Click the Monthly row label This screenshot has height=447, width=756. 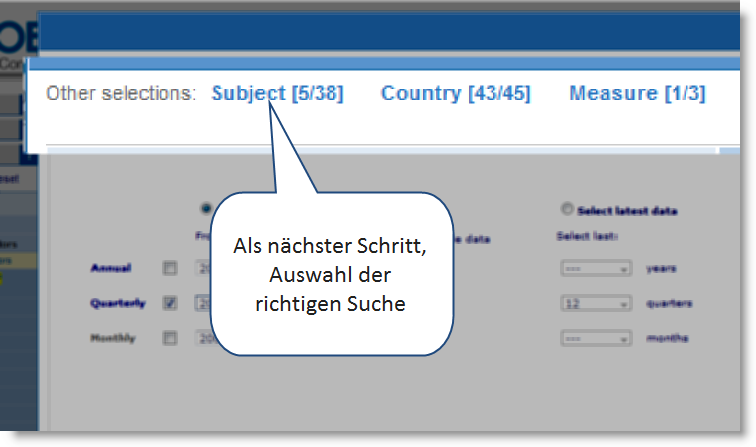[112, 338]
